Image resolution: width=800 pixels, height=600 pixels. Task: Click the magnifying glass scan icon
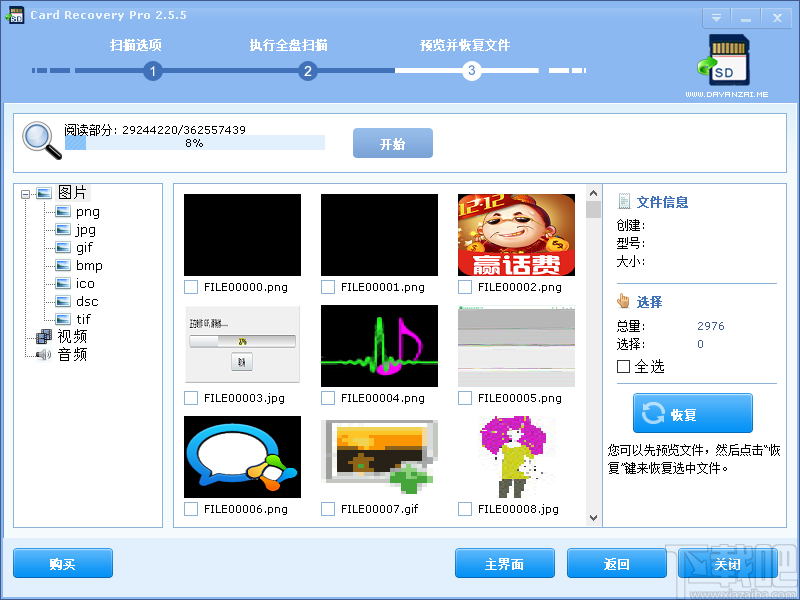pyautogui.click(x=42, y=140)
